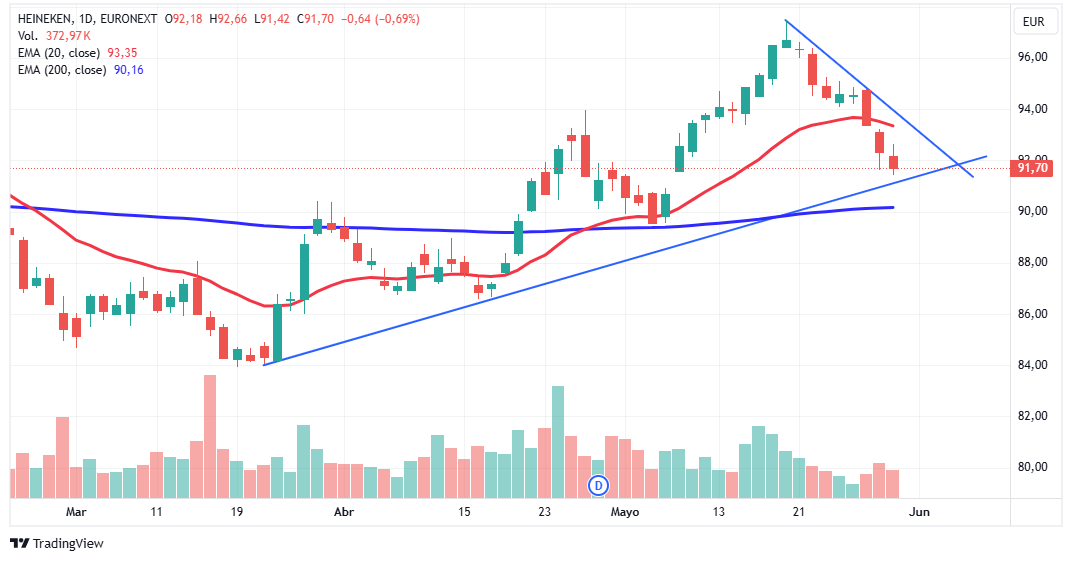
Task: Click the 82,00 price axis label
Action: click(x=1032, y=416)
